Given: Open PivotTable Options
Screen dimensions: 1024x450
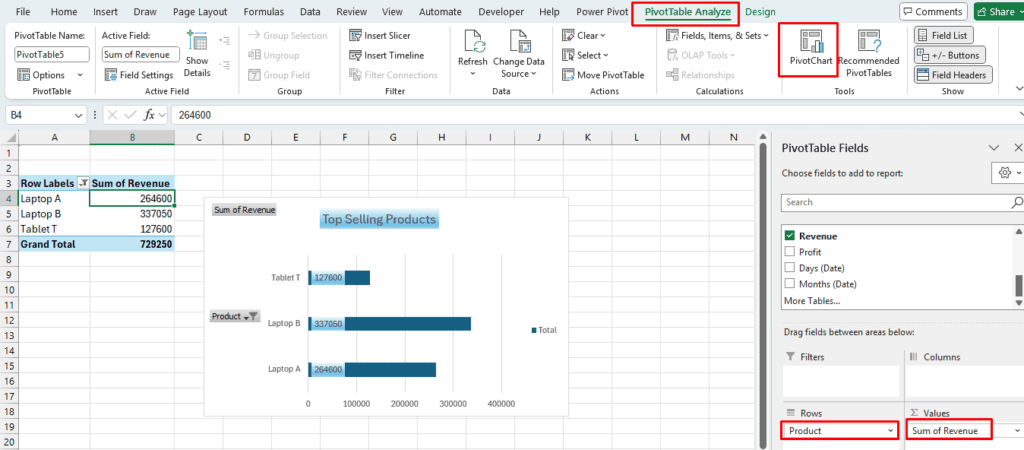Looking at the screenshot, I should click(50, 75).
